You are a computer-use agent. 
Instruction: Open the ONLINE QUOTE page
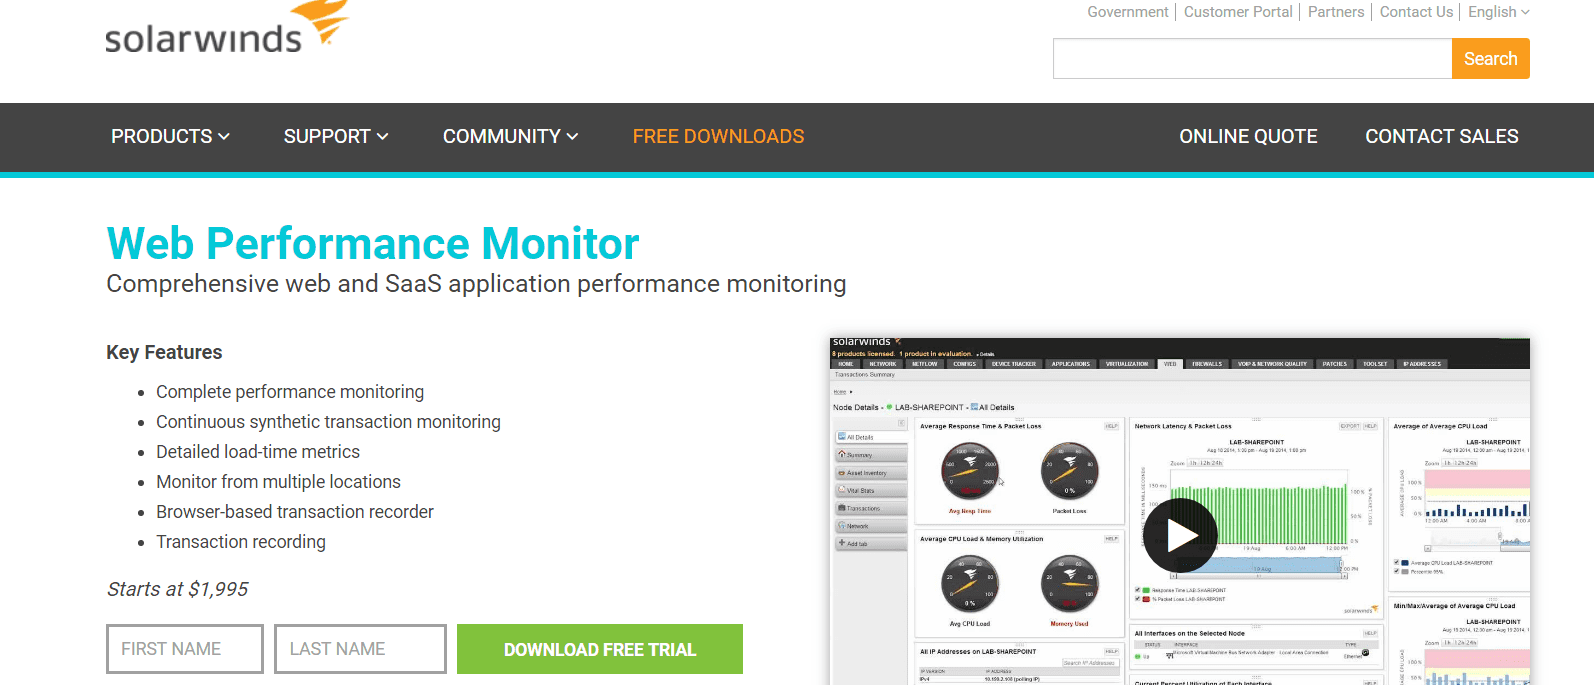point(1248,136)
